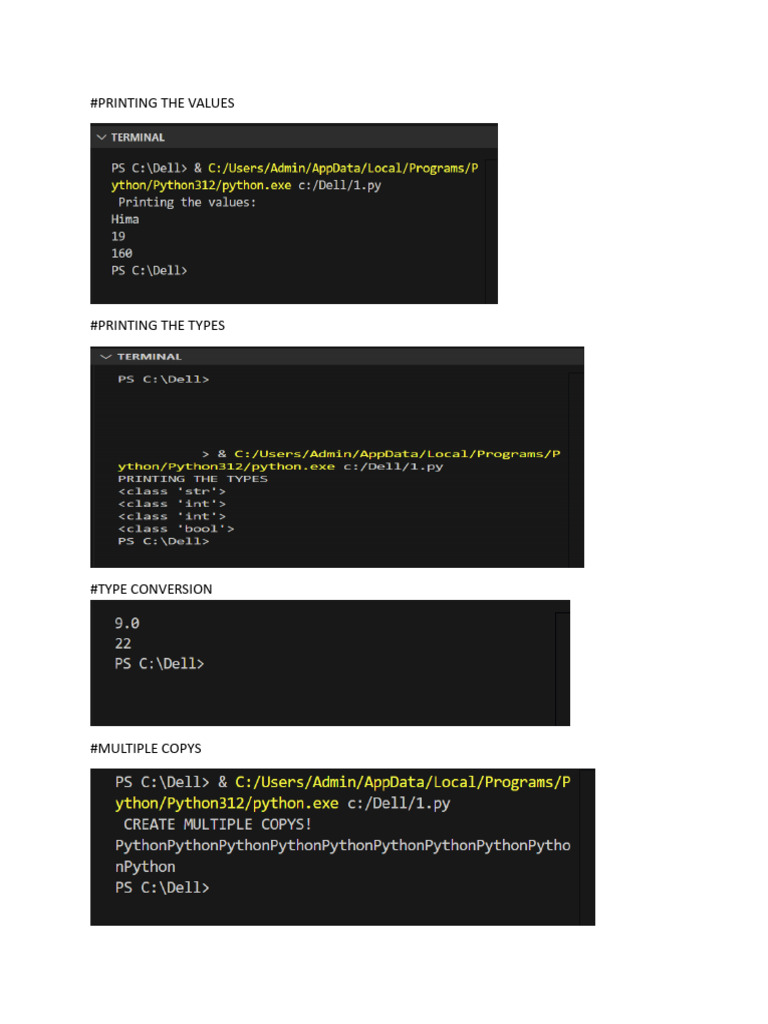Select the first TERMINAL panel title
Image resolution: width=768 pixels, height=1024 pixels.
[x=138, y=137]
